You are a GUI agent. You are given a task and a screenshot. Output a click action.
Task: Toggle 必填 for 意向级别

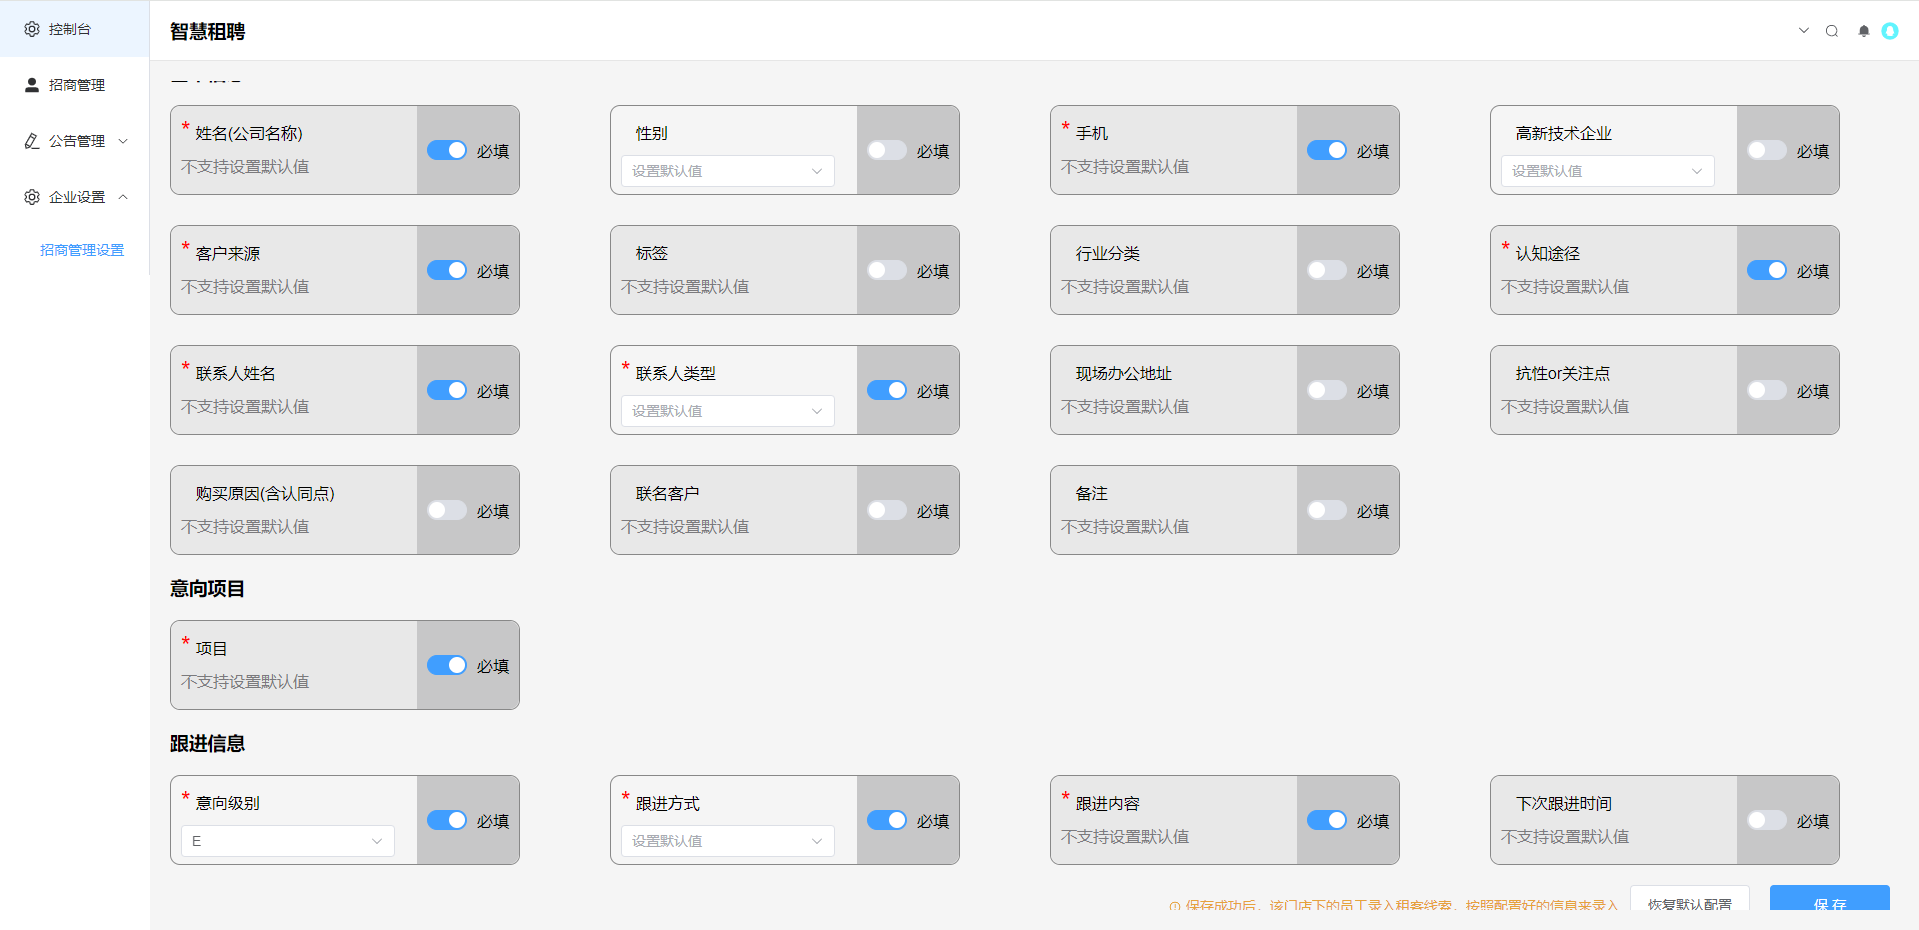[x=447, y=820]
